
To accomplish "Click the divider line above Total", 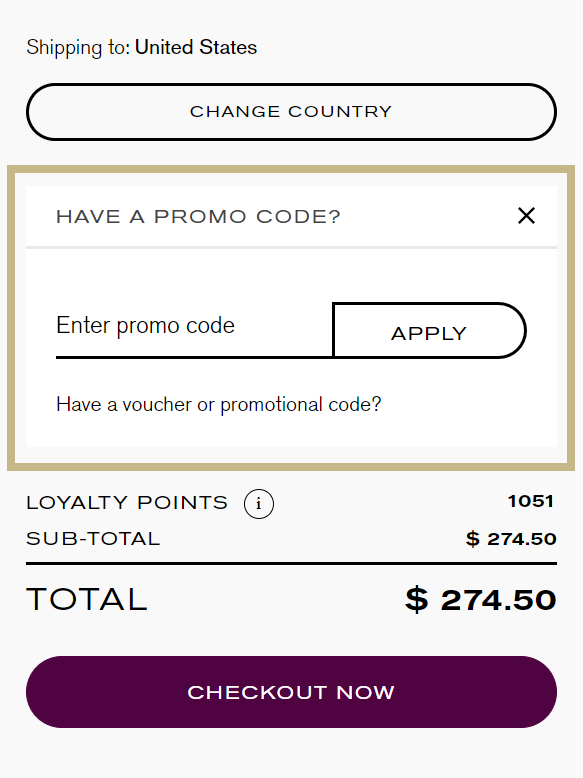I will [x=291, y=564].
